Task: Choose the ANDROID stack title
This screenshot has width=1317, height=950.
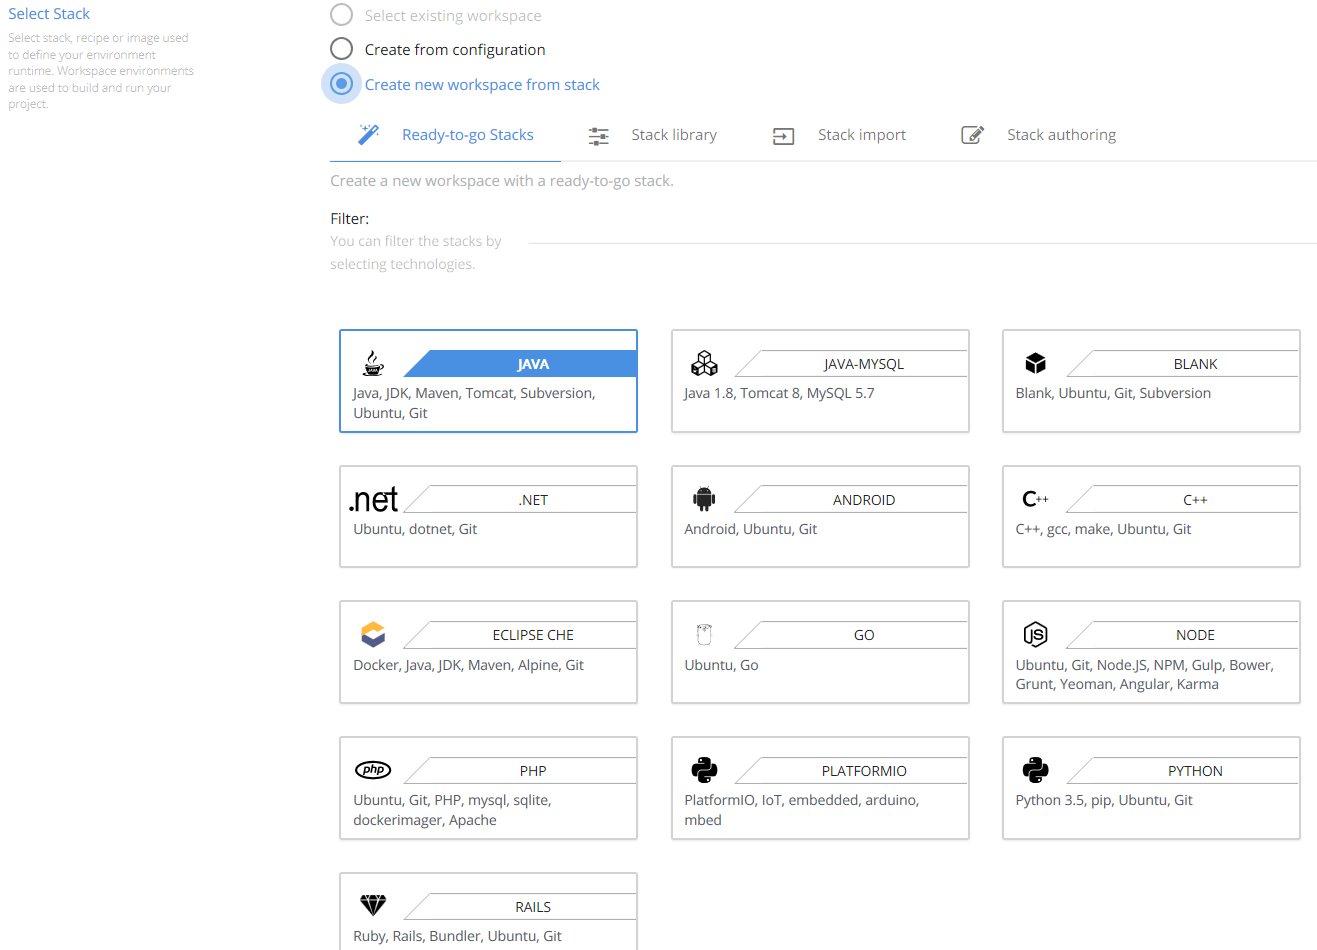Action: [864, 500]
